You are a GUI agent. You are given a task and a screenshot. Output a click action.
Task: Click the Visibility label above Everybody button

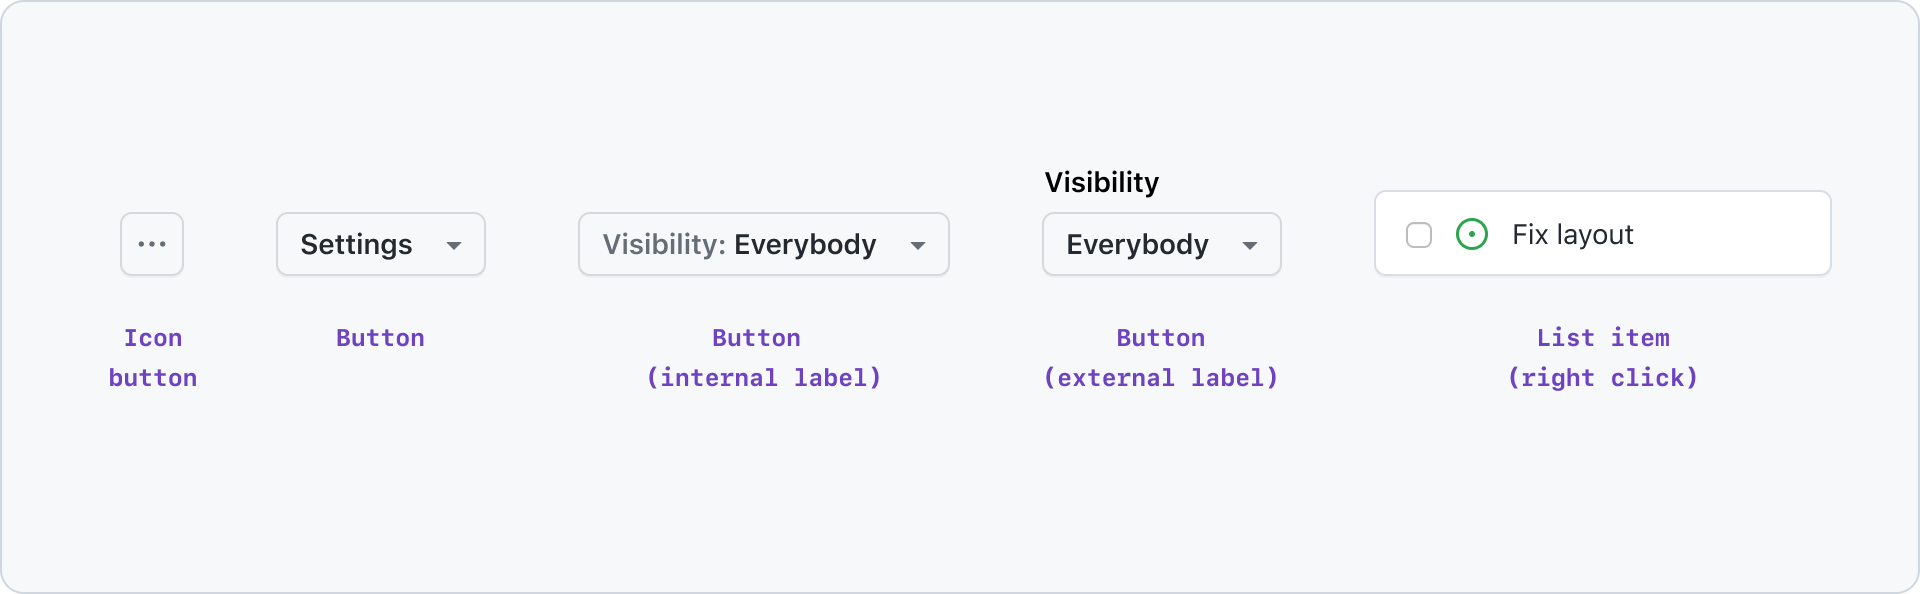1102,182
